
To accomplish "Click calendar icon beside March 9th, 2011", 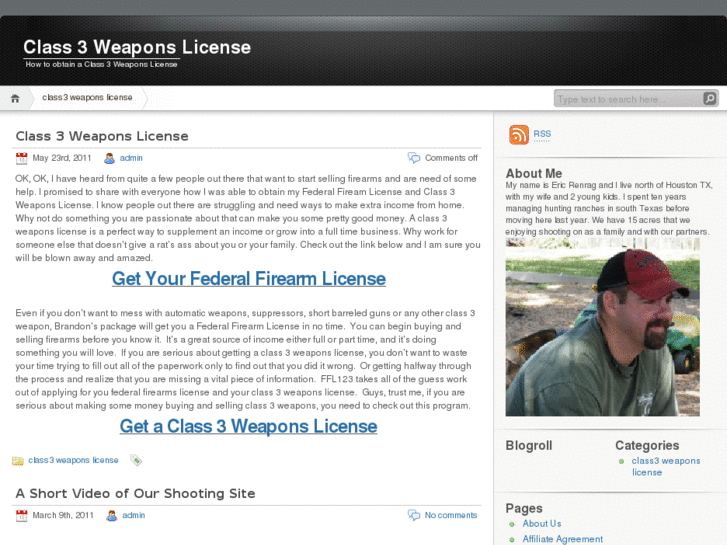I will (21, 515).
